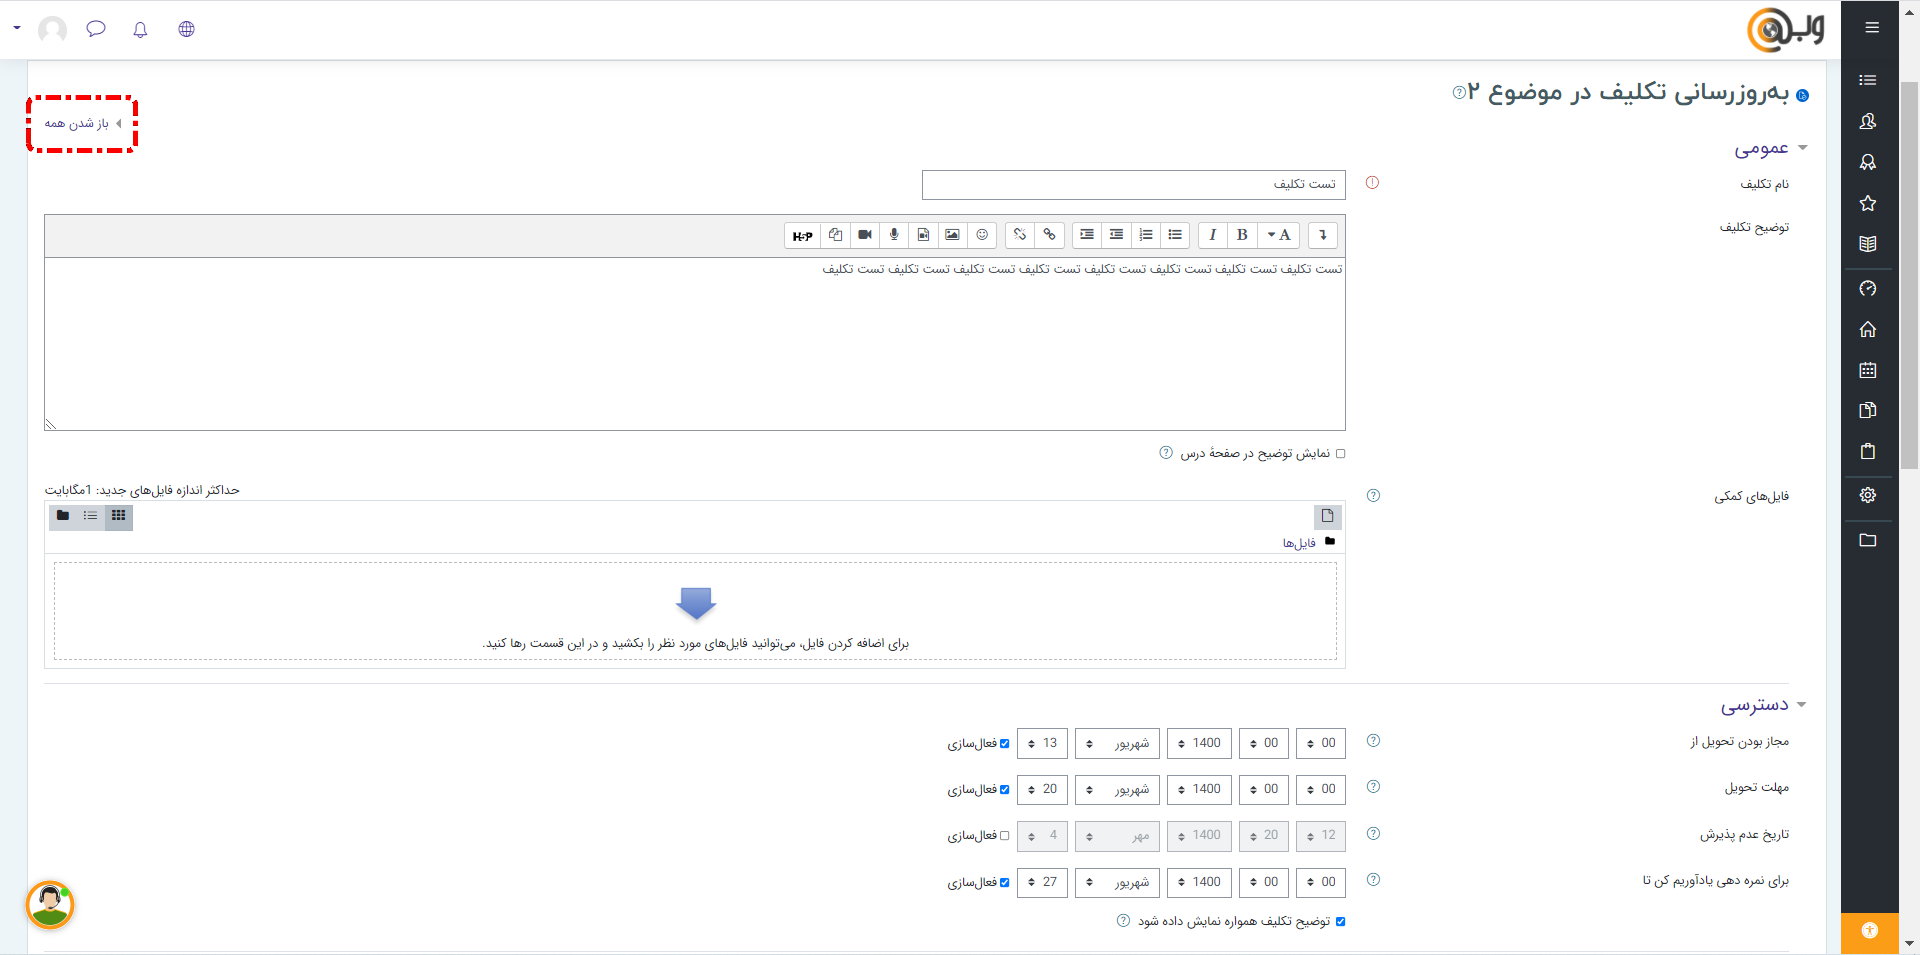Insert an image using the editor toolbar
This screenshot has height=955, width=1920.
click(952, 235)
